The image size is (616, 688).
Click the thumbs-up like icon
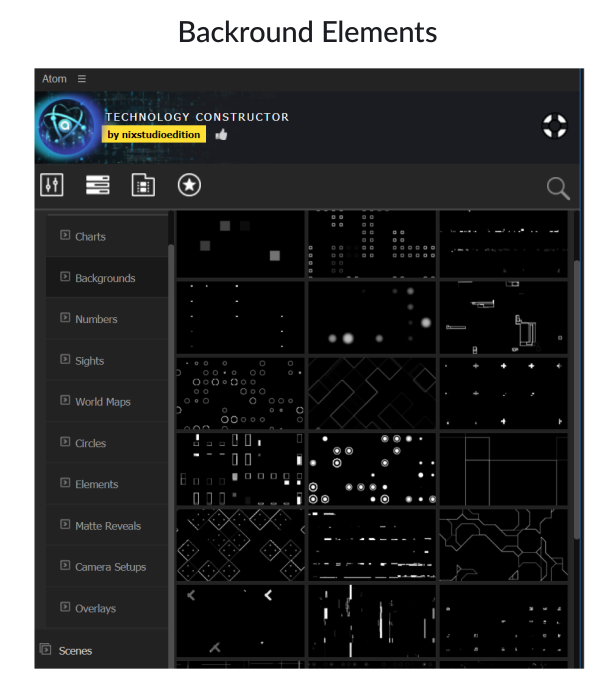point(221,135)
